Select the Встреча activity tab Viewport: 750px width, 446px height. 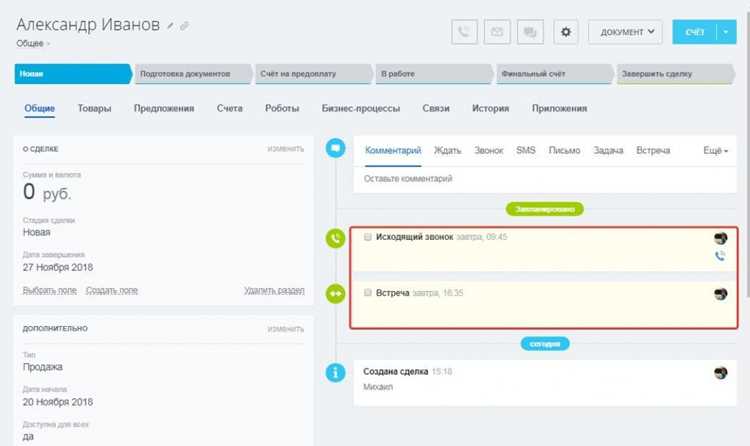coord(653,150)
